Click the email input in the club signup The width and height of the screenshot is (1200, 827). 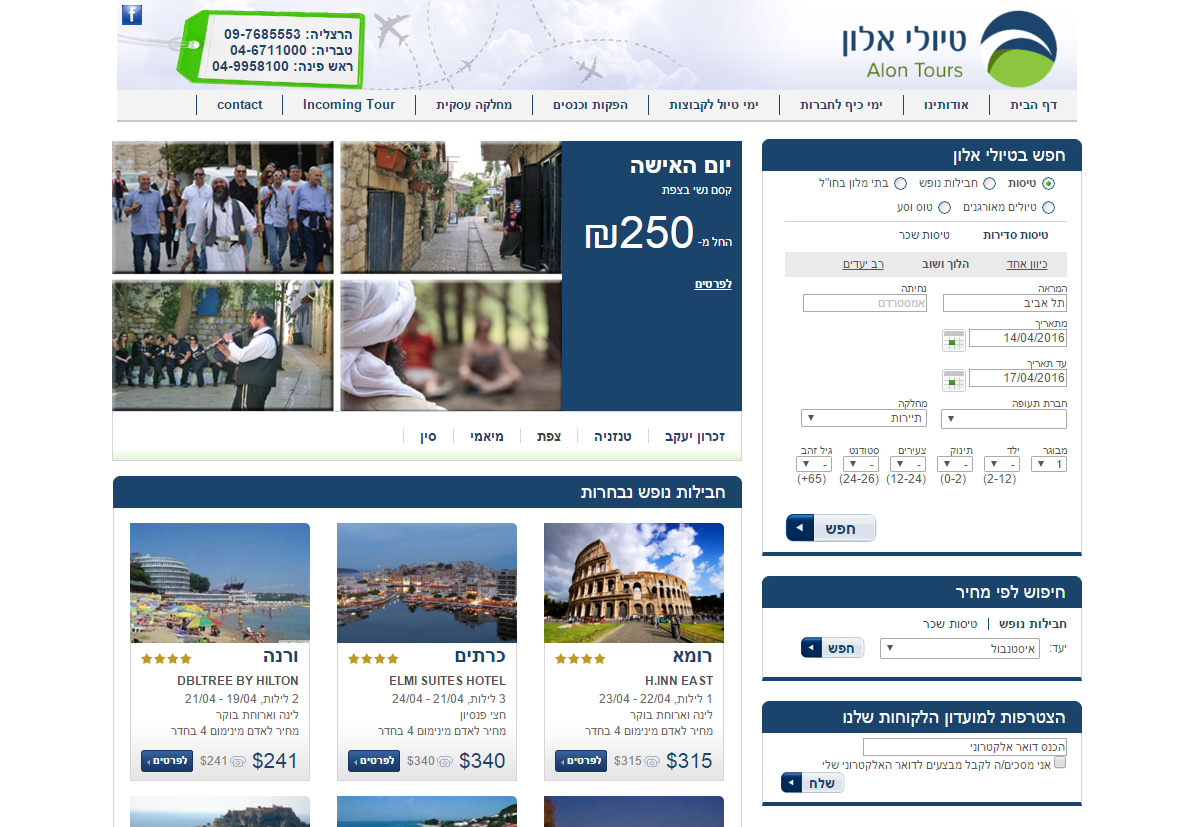tap(965, 747)
